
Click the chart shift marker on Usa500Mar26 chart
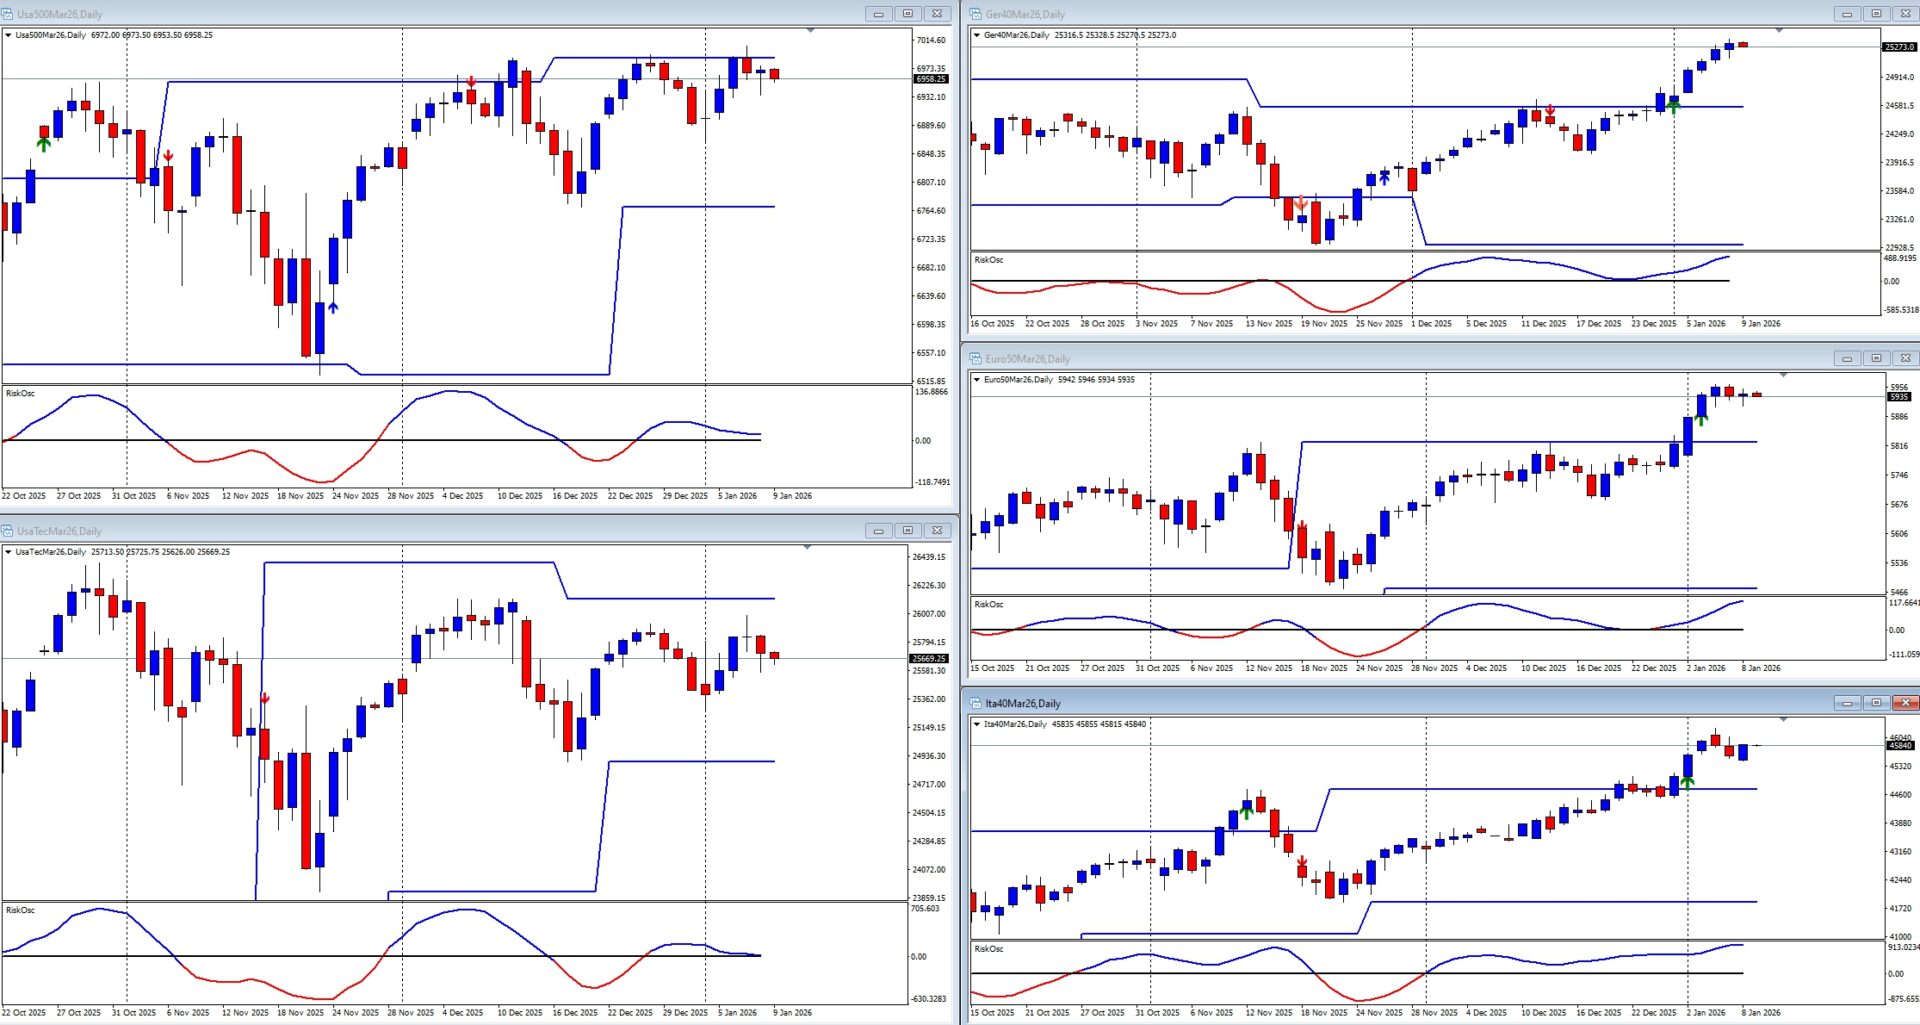click(x=810, y=31)
